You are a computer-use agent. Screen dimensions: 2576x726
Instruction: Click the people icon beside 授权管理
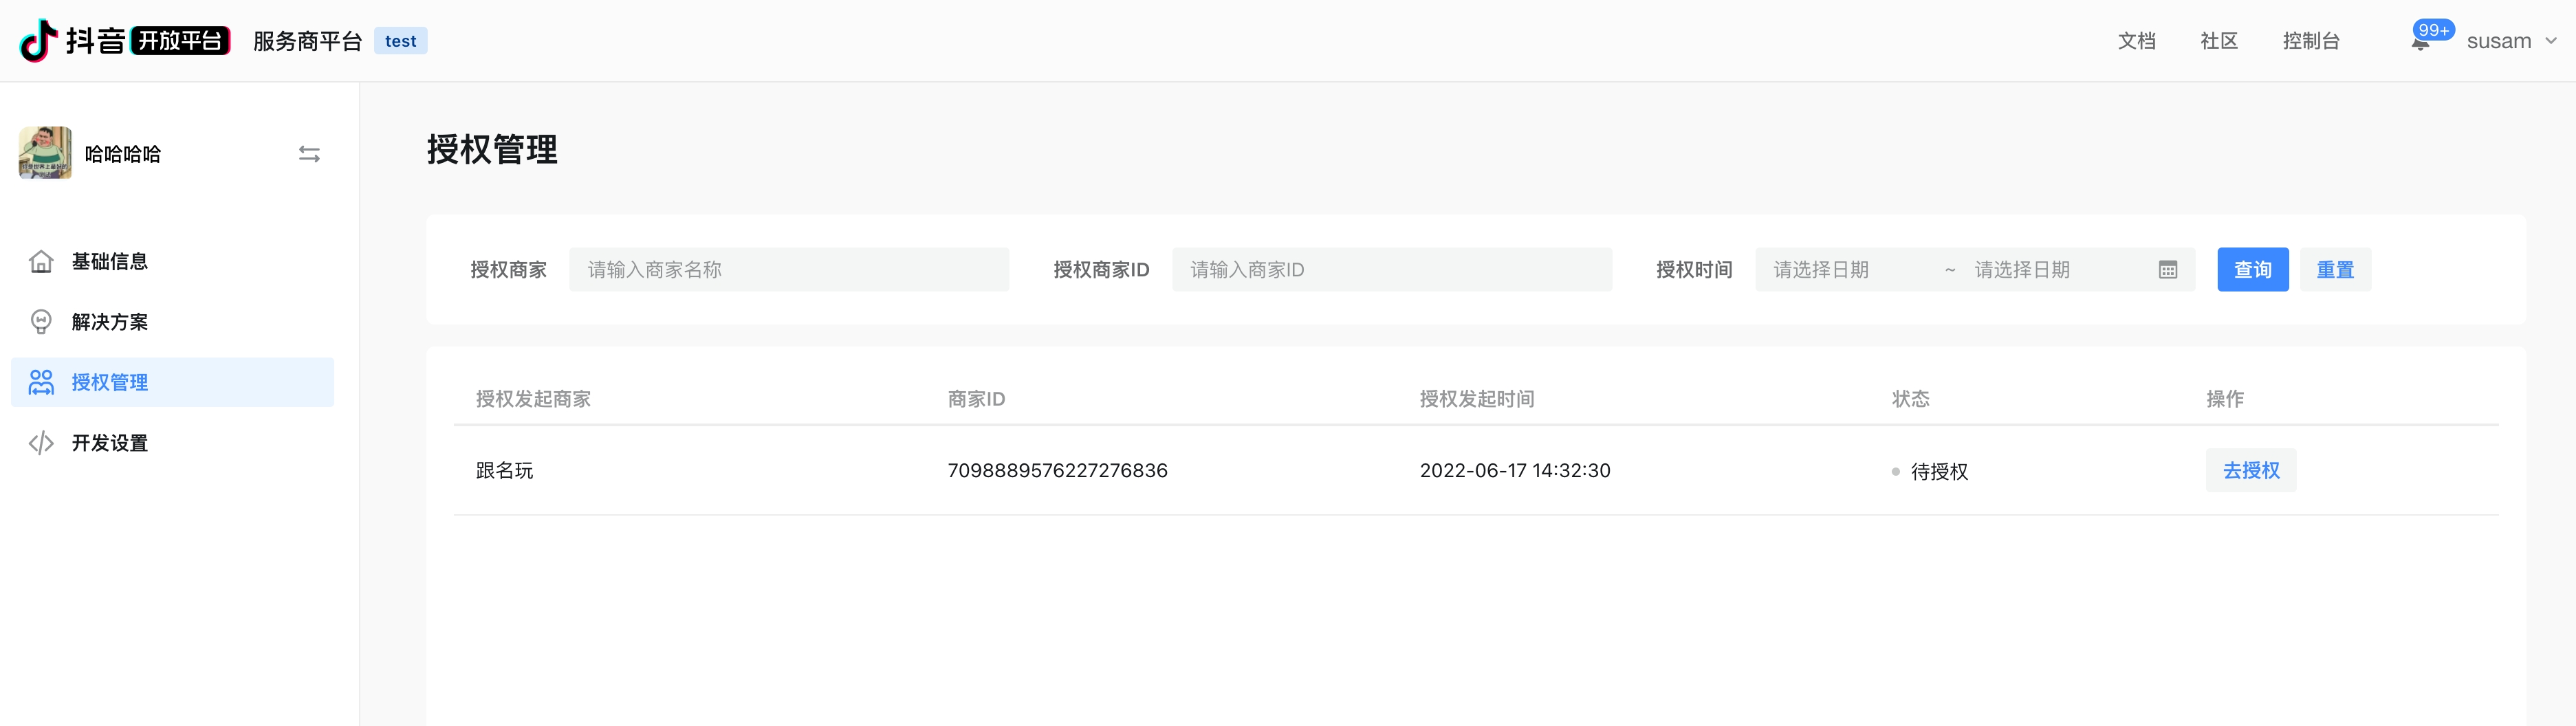41,383
